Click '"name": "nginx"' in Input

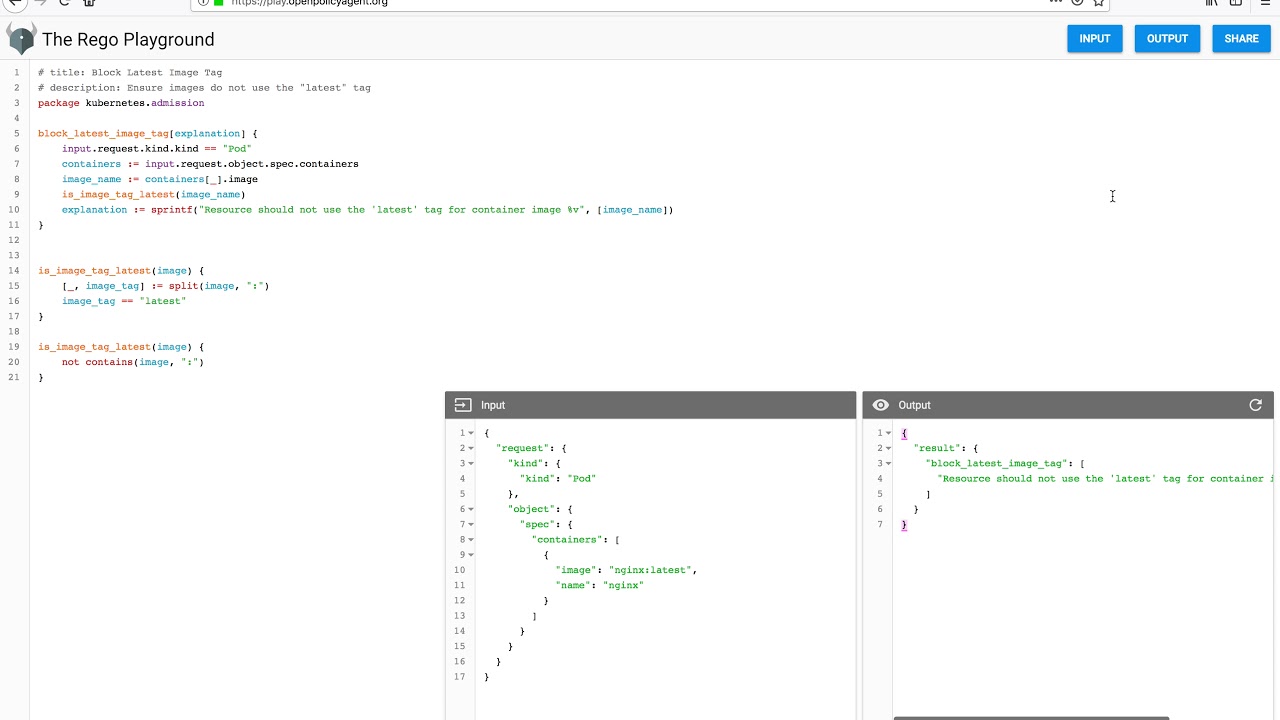click(600, 585)
